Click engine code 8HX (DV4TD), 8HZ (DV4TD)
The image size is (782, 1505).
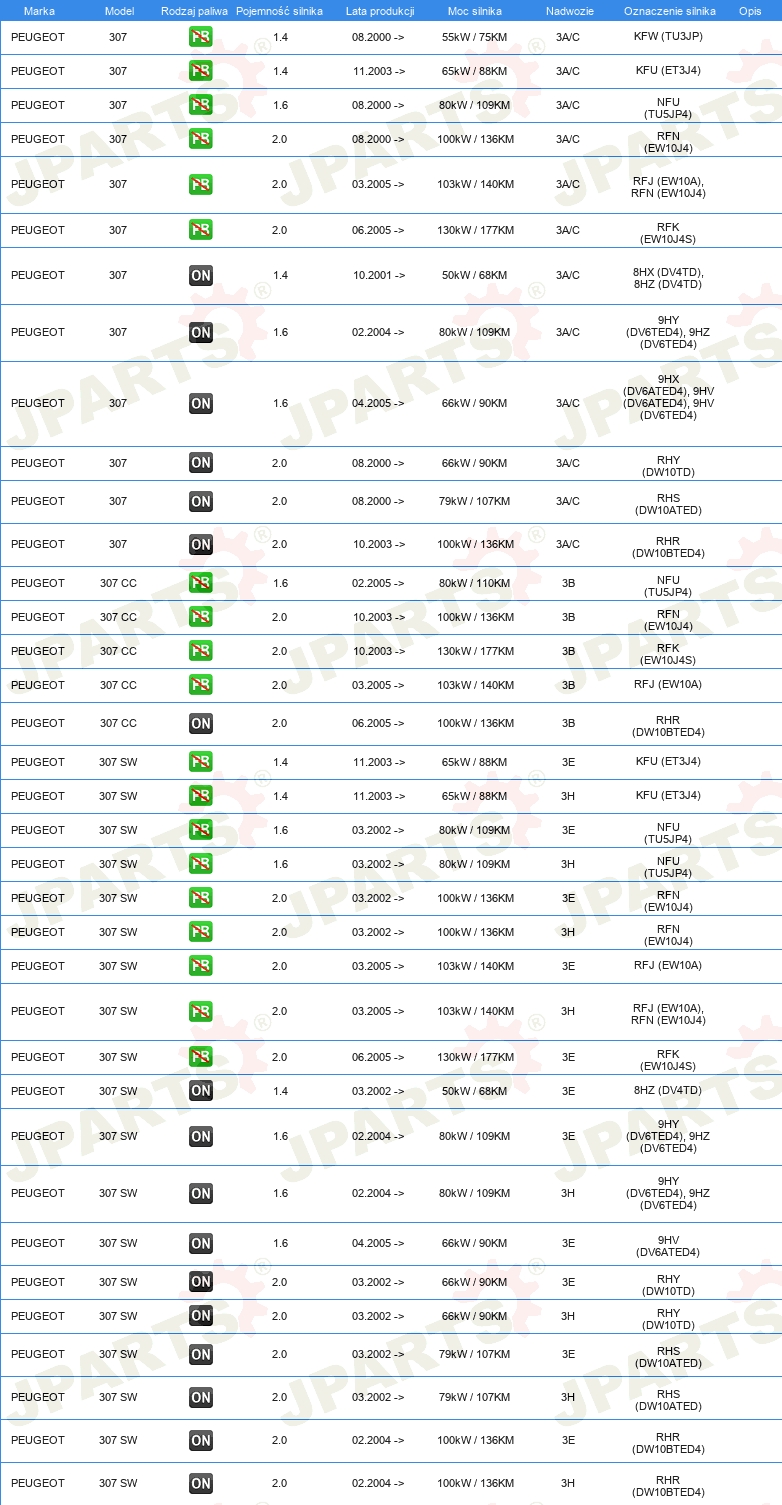[x=669, y=278]
